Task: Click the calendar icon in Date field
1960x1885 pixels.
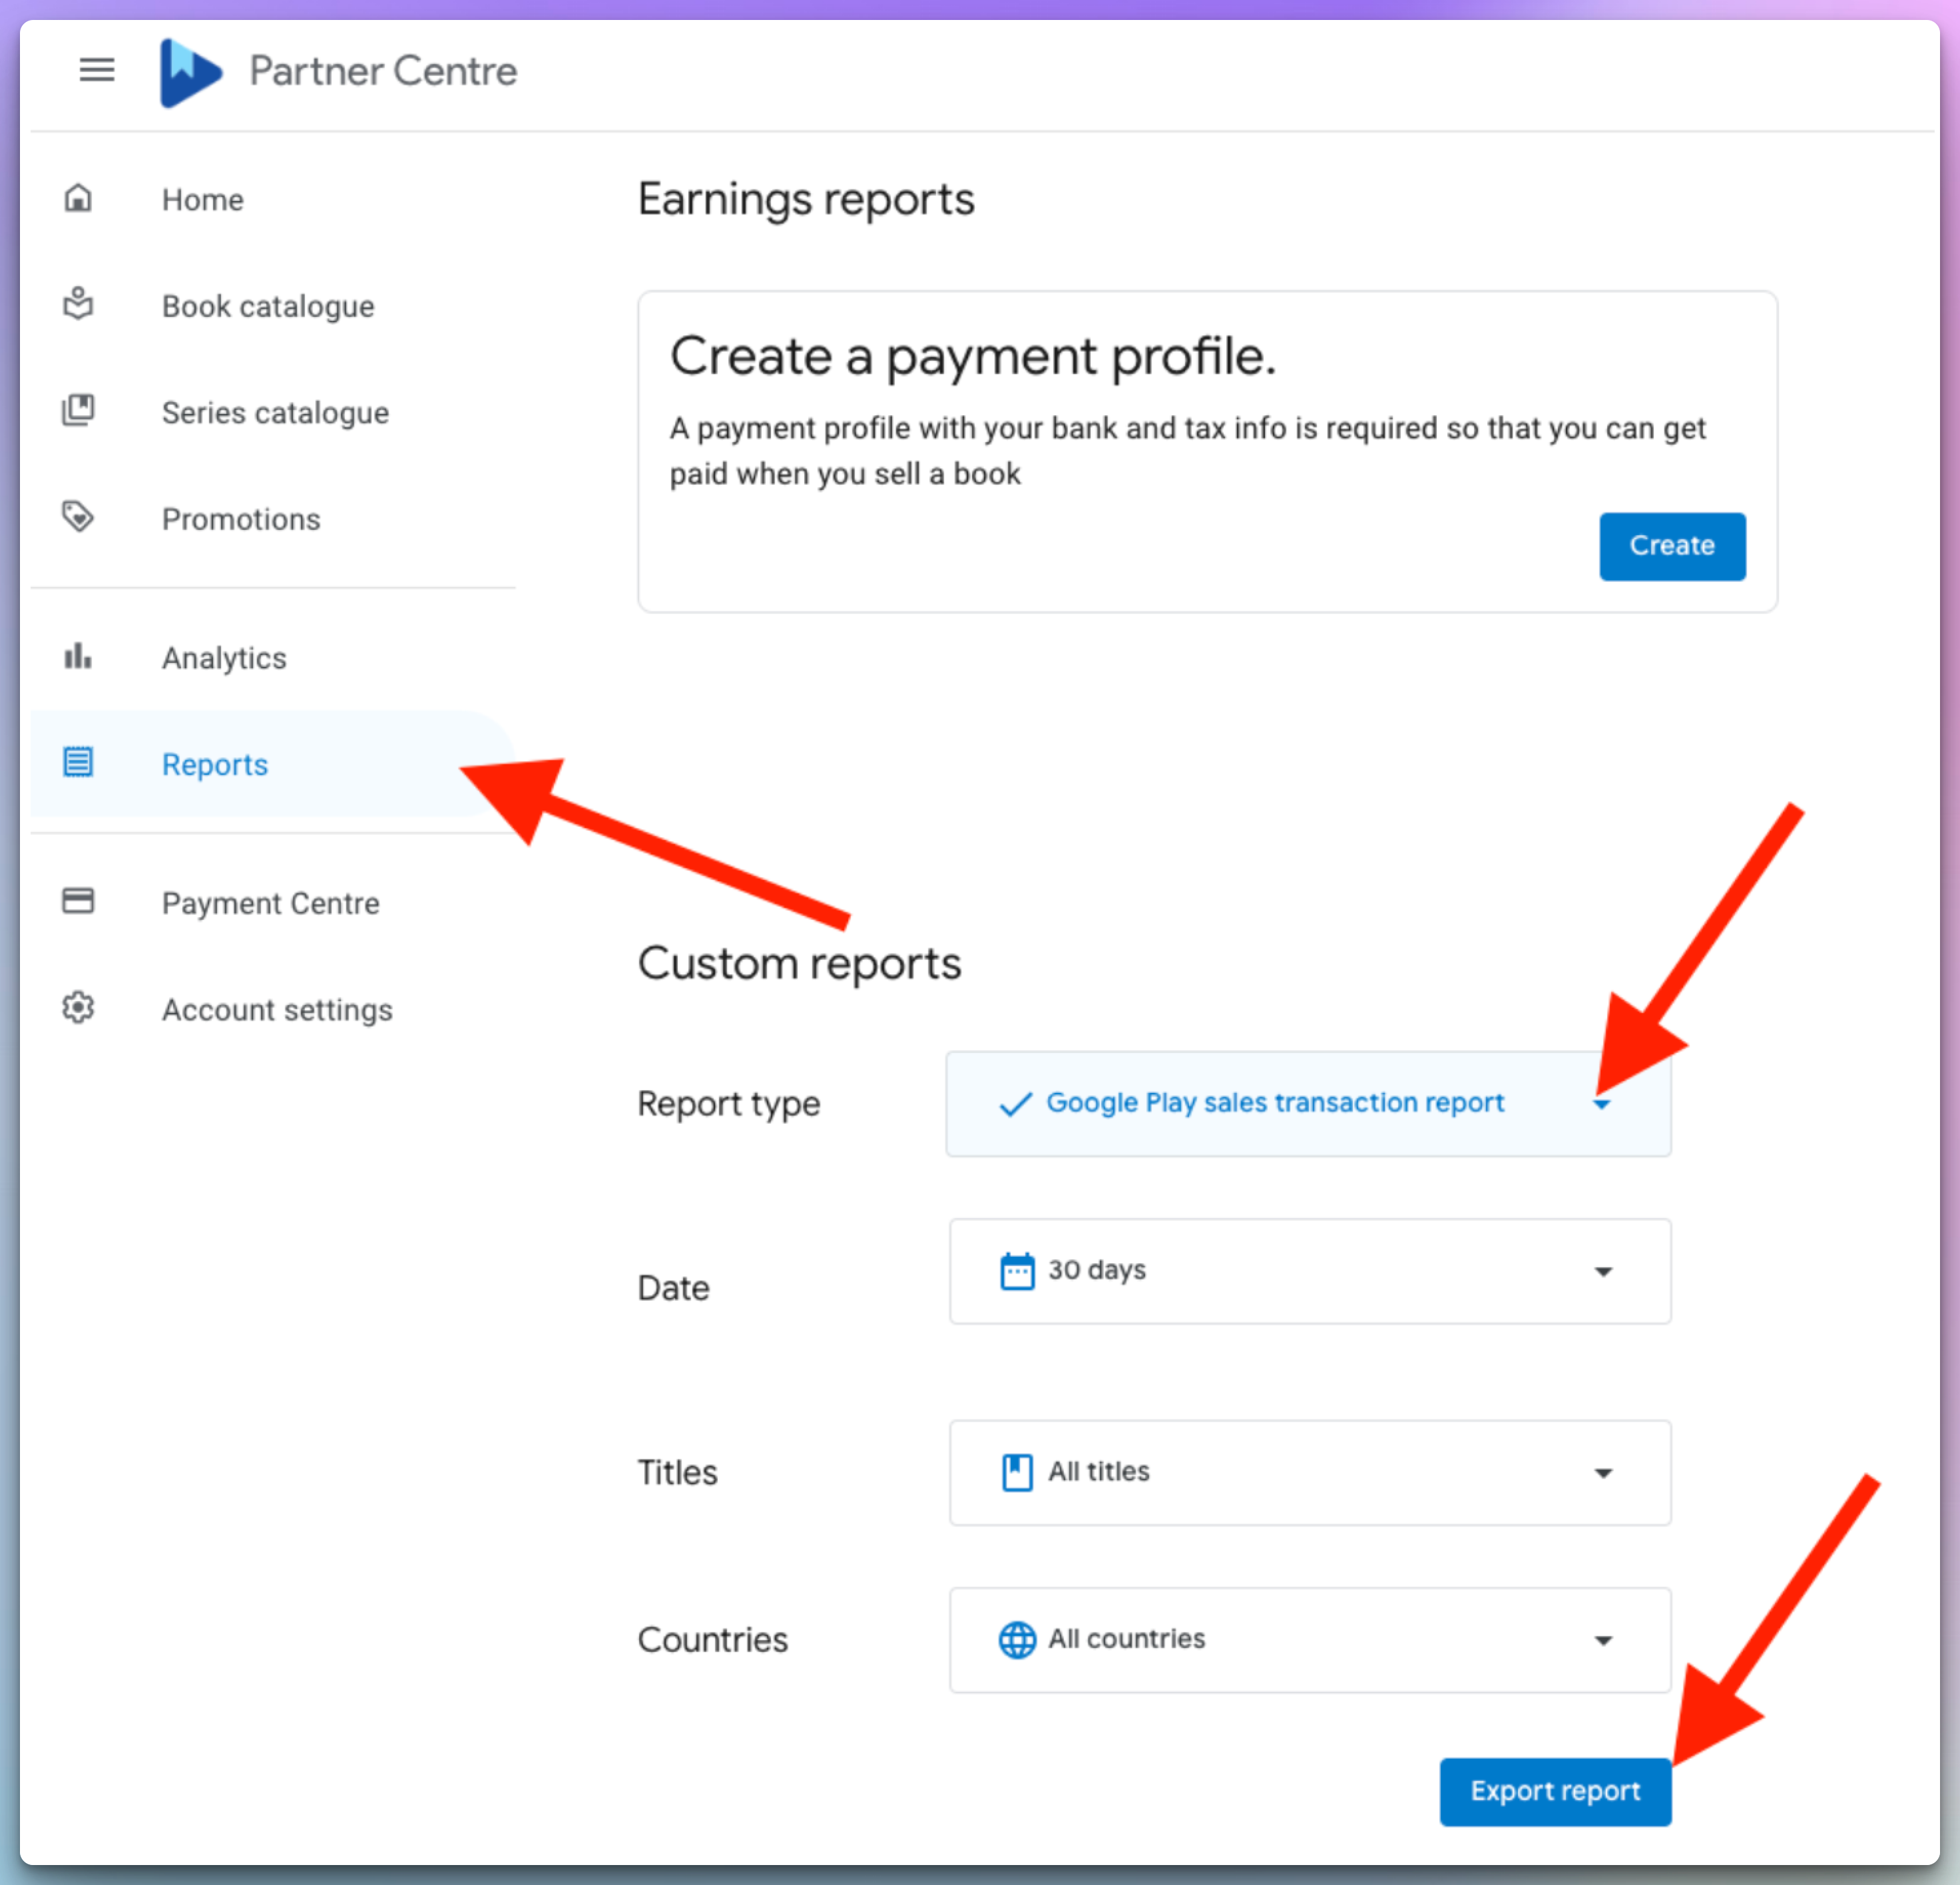Action: (1017, 1271)
